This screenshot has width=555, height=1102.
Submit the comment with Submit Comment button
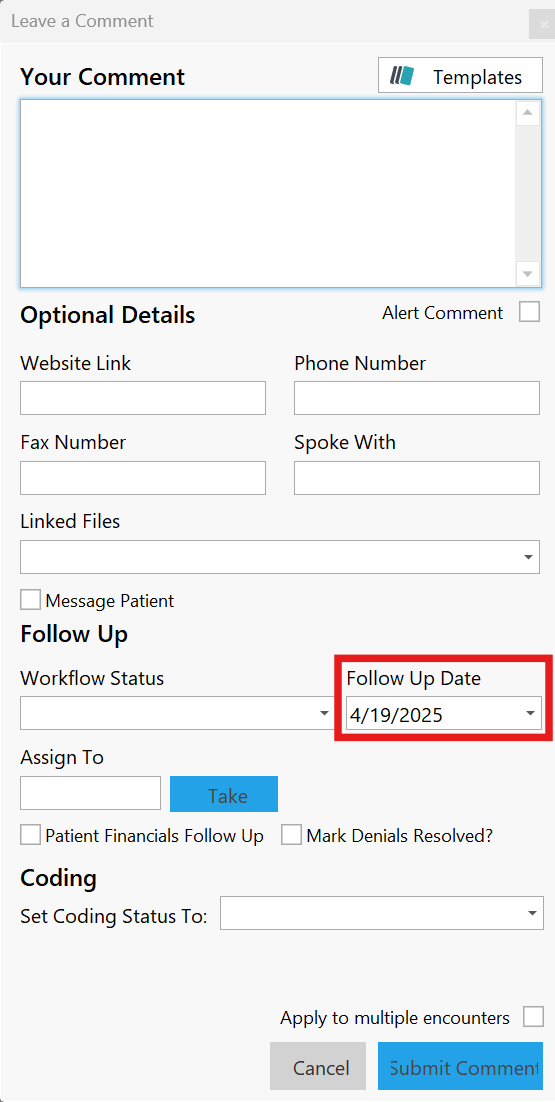[x=460, y=1066]
